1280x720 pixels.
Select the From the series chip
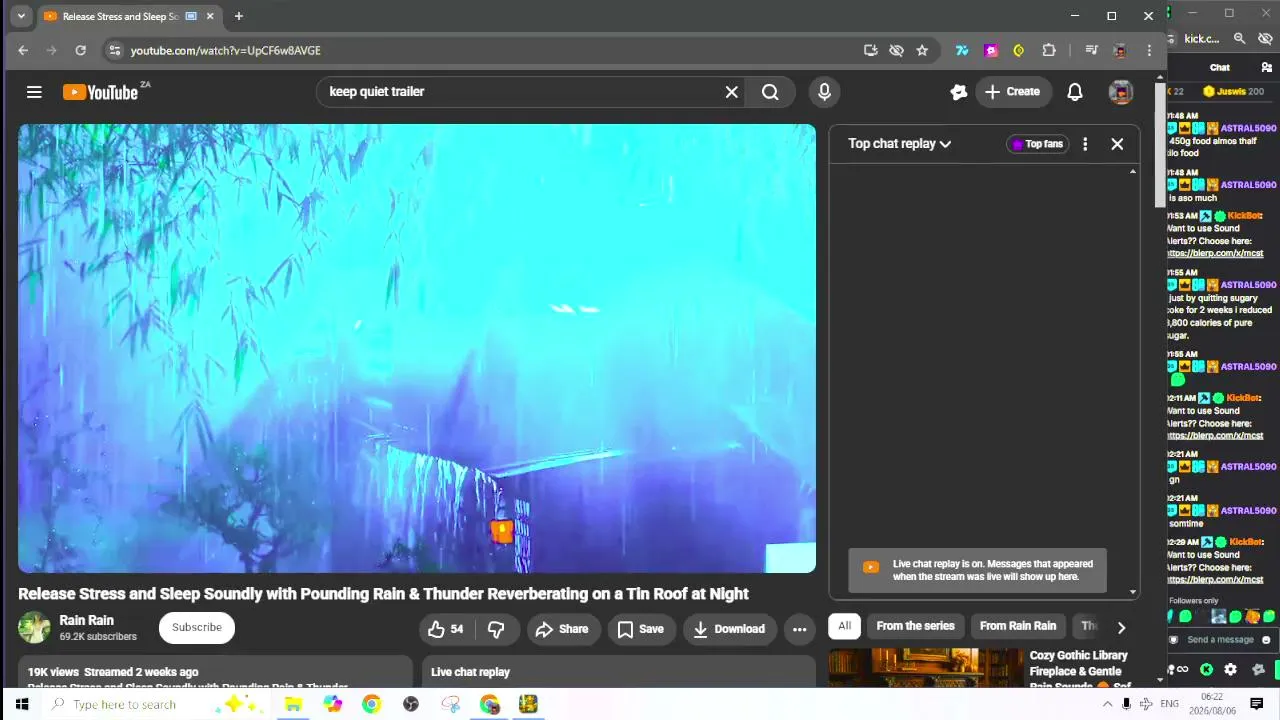[x=915, y=627]
